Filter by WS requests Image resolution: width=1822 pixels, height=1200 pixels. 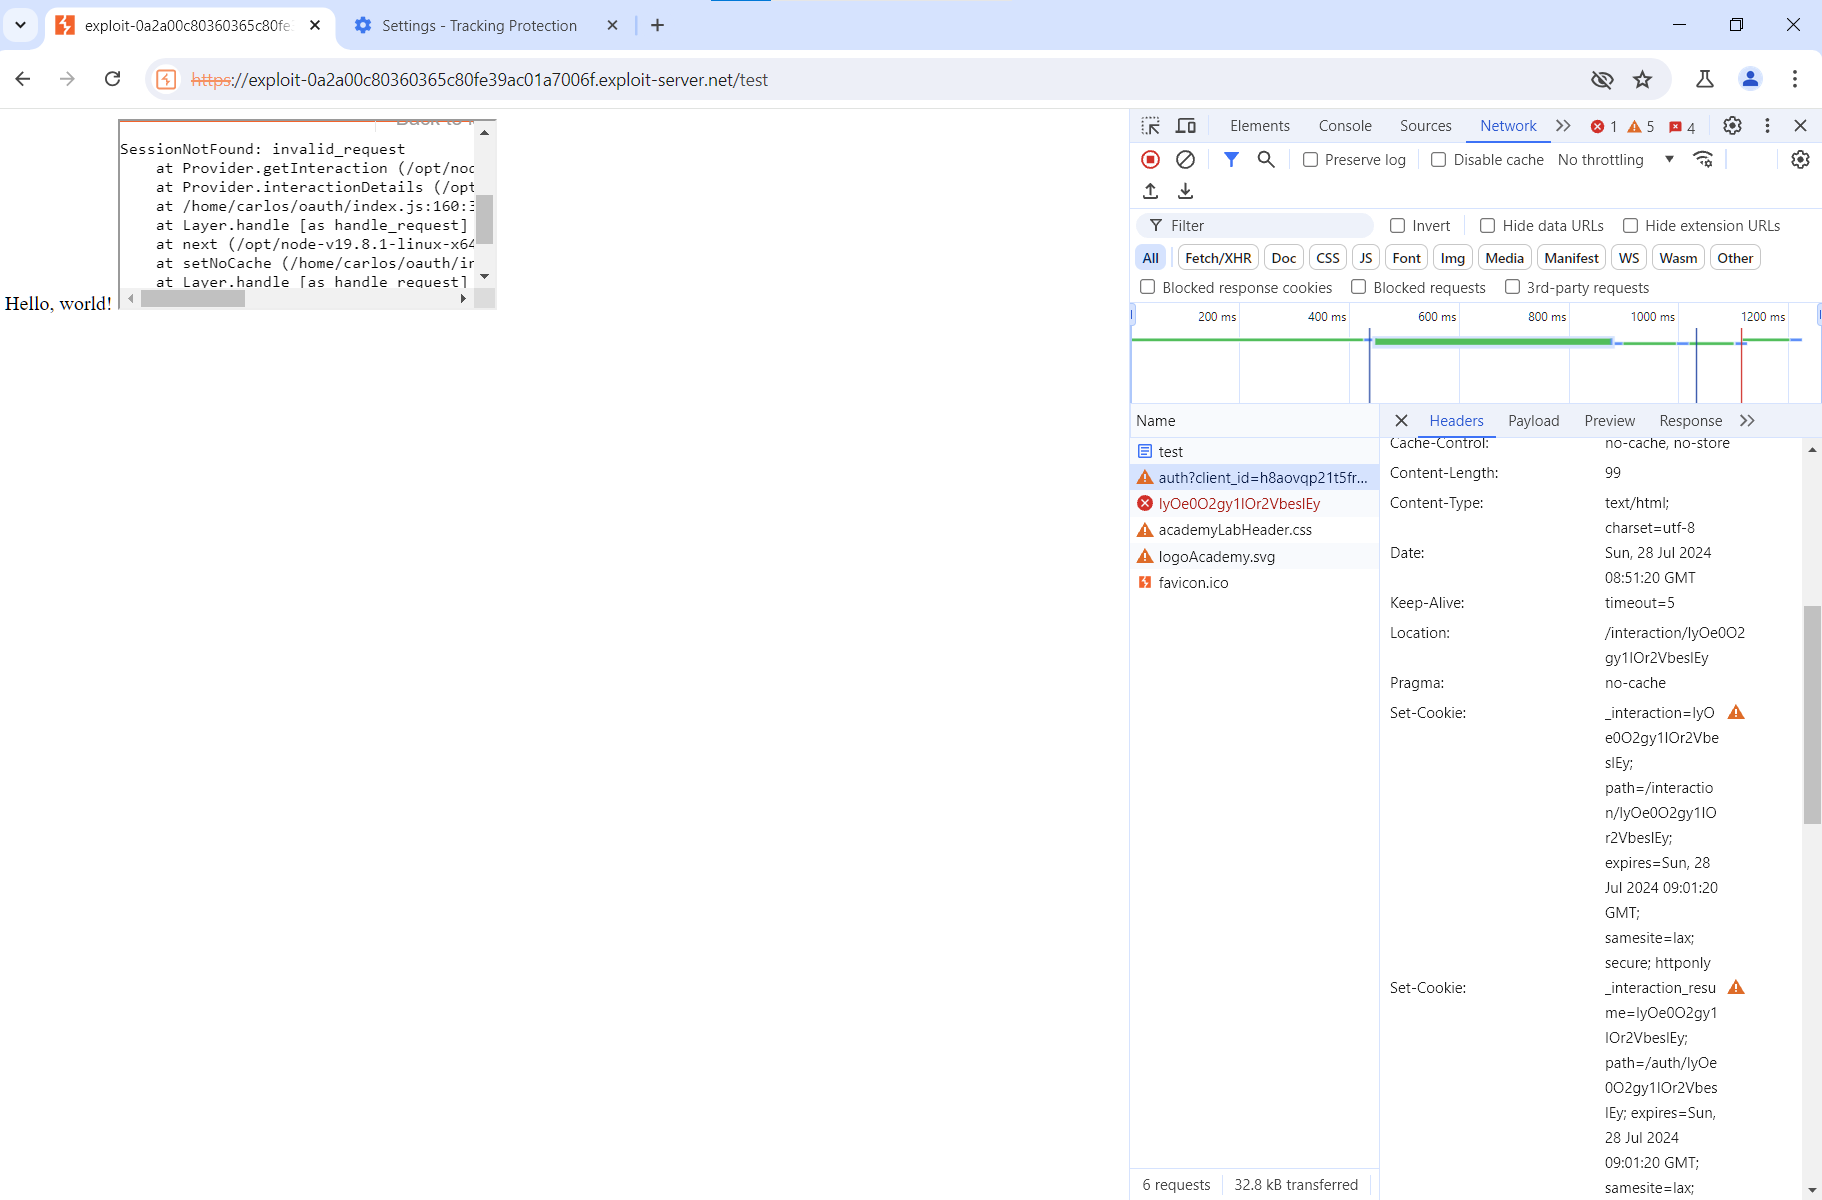click(x=1629, y=258)
